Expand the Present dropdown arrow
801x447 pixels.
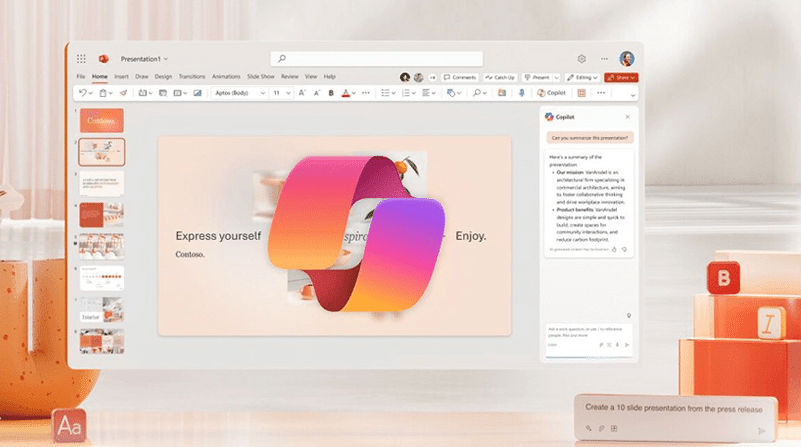[556, 78]
